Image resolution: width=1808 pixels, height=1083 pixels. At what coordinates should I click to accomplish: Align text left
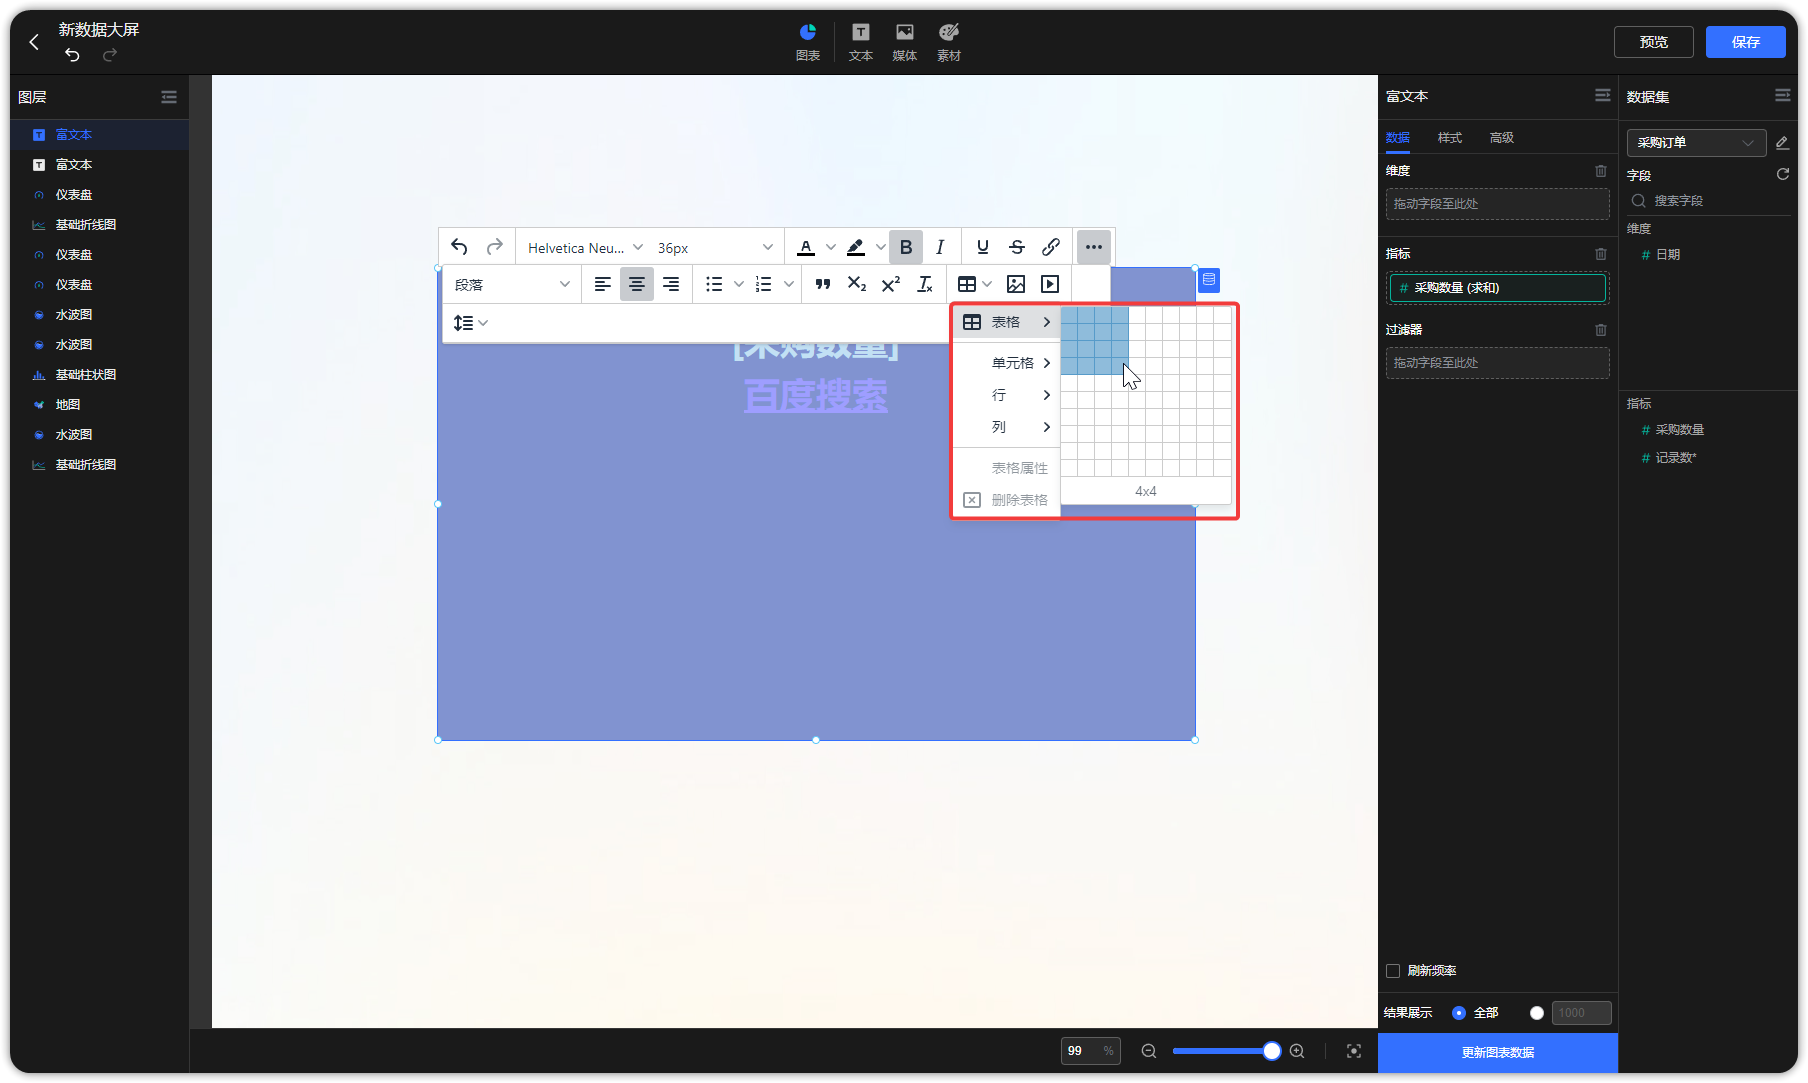click(x=603, y=284)
